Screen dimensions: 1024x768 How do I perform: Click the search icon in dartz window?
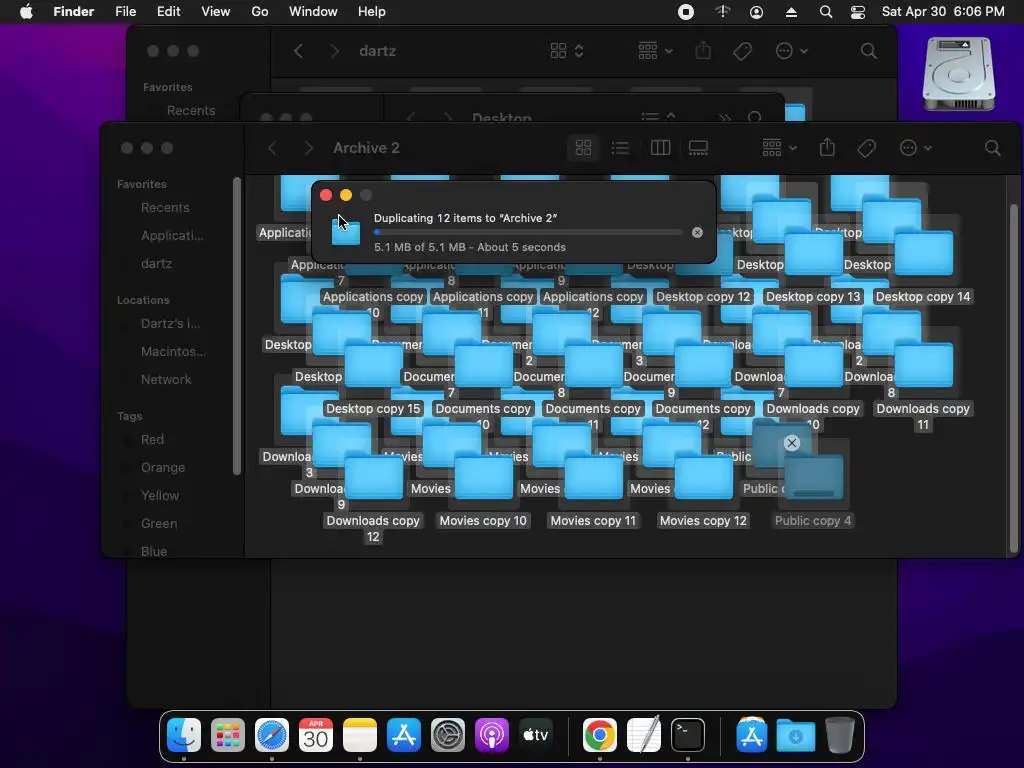point(869,51)
